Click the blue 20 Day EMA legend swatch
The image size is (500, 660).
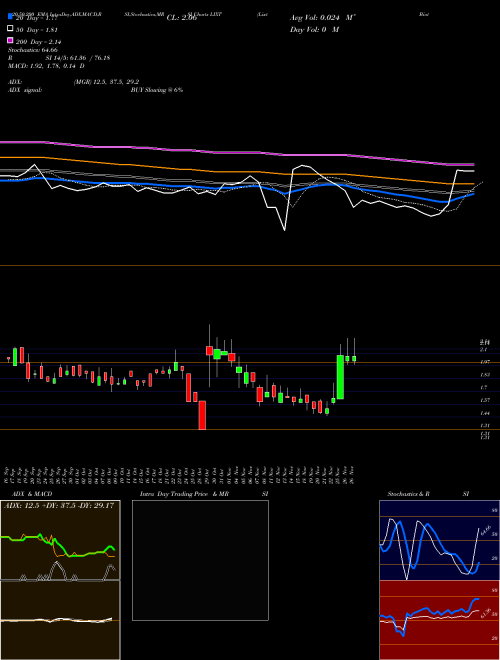click(10, 17)
